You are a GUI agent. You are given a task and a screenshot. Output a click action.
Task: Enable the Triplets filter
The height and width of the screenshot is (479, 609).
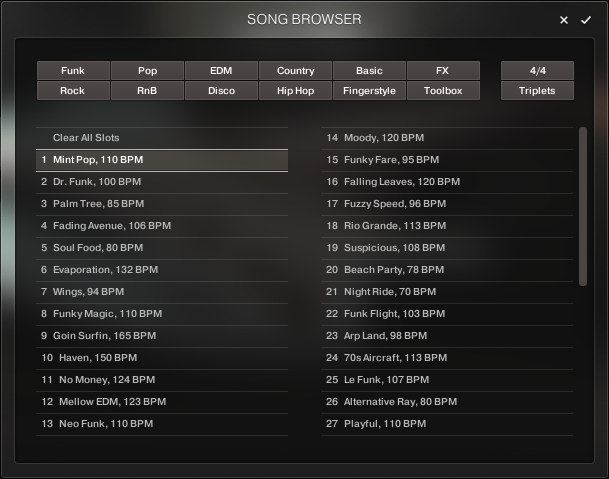pos(537,91)
